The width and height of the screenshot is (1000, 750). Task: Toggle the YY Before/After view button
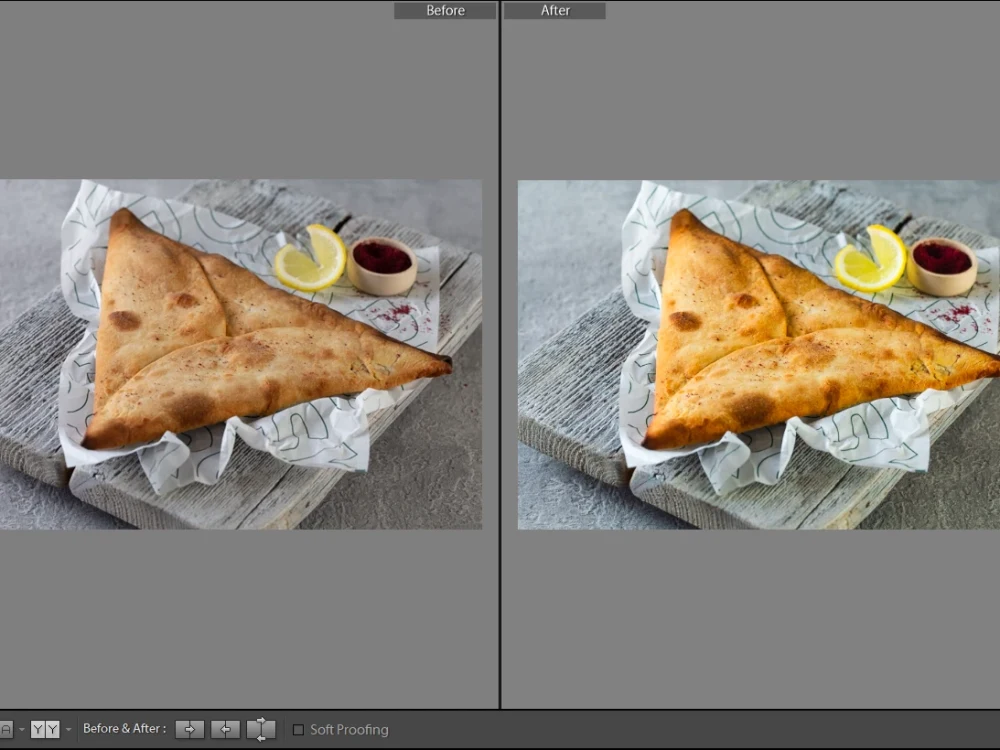45,729
